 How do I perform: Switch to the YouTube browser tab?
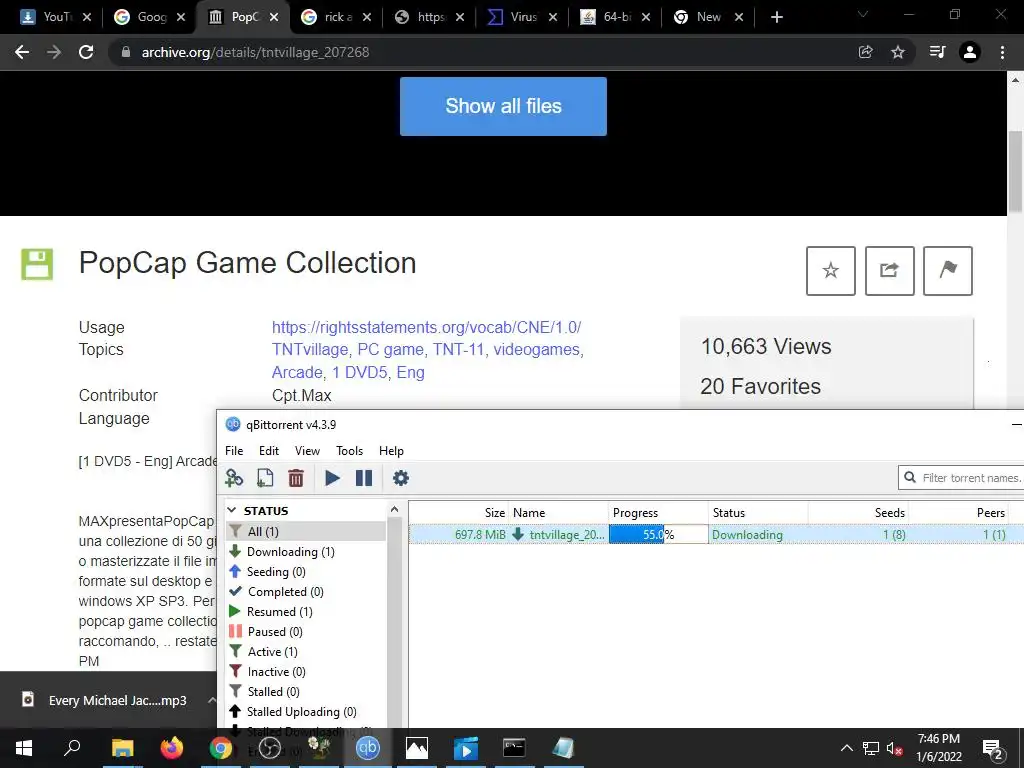pos(56,17)
